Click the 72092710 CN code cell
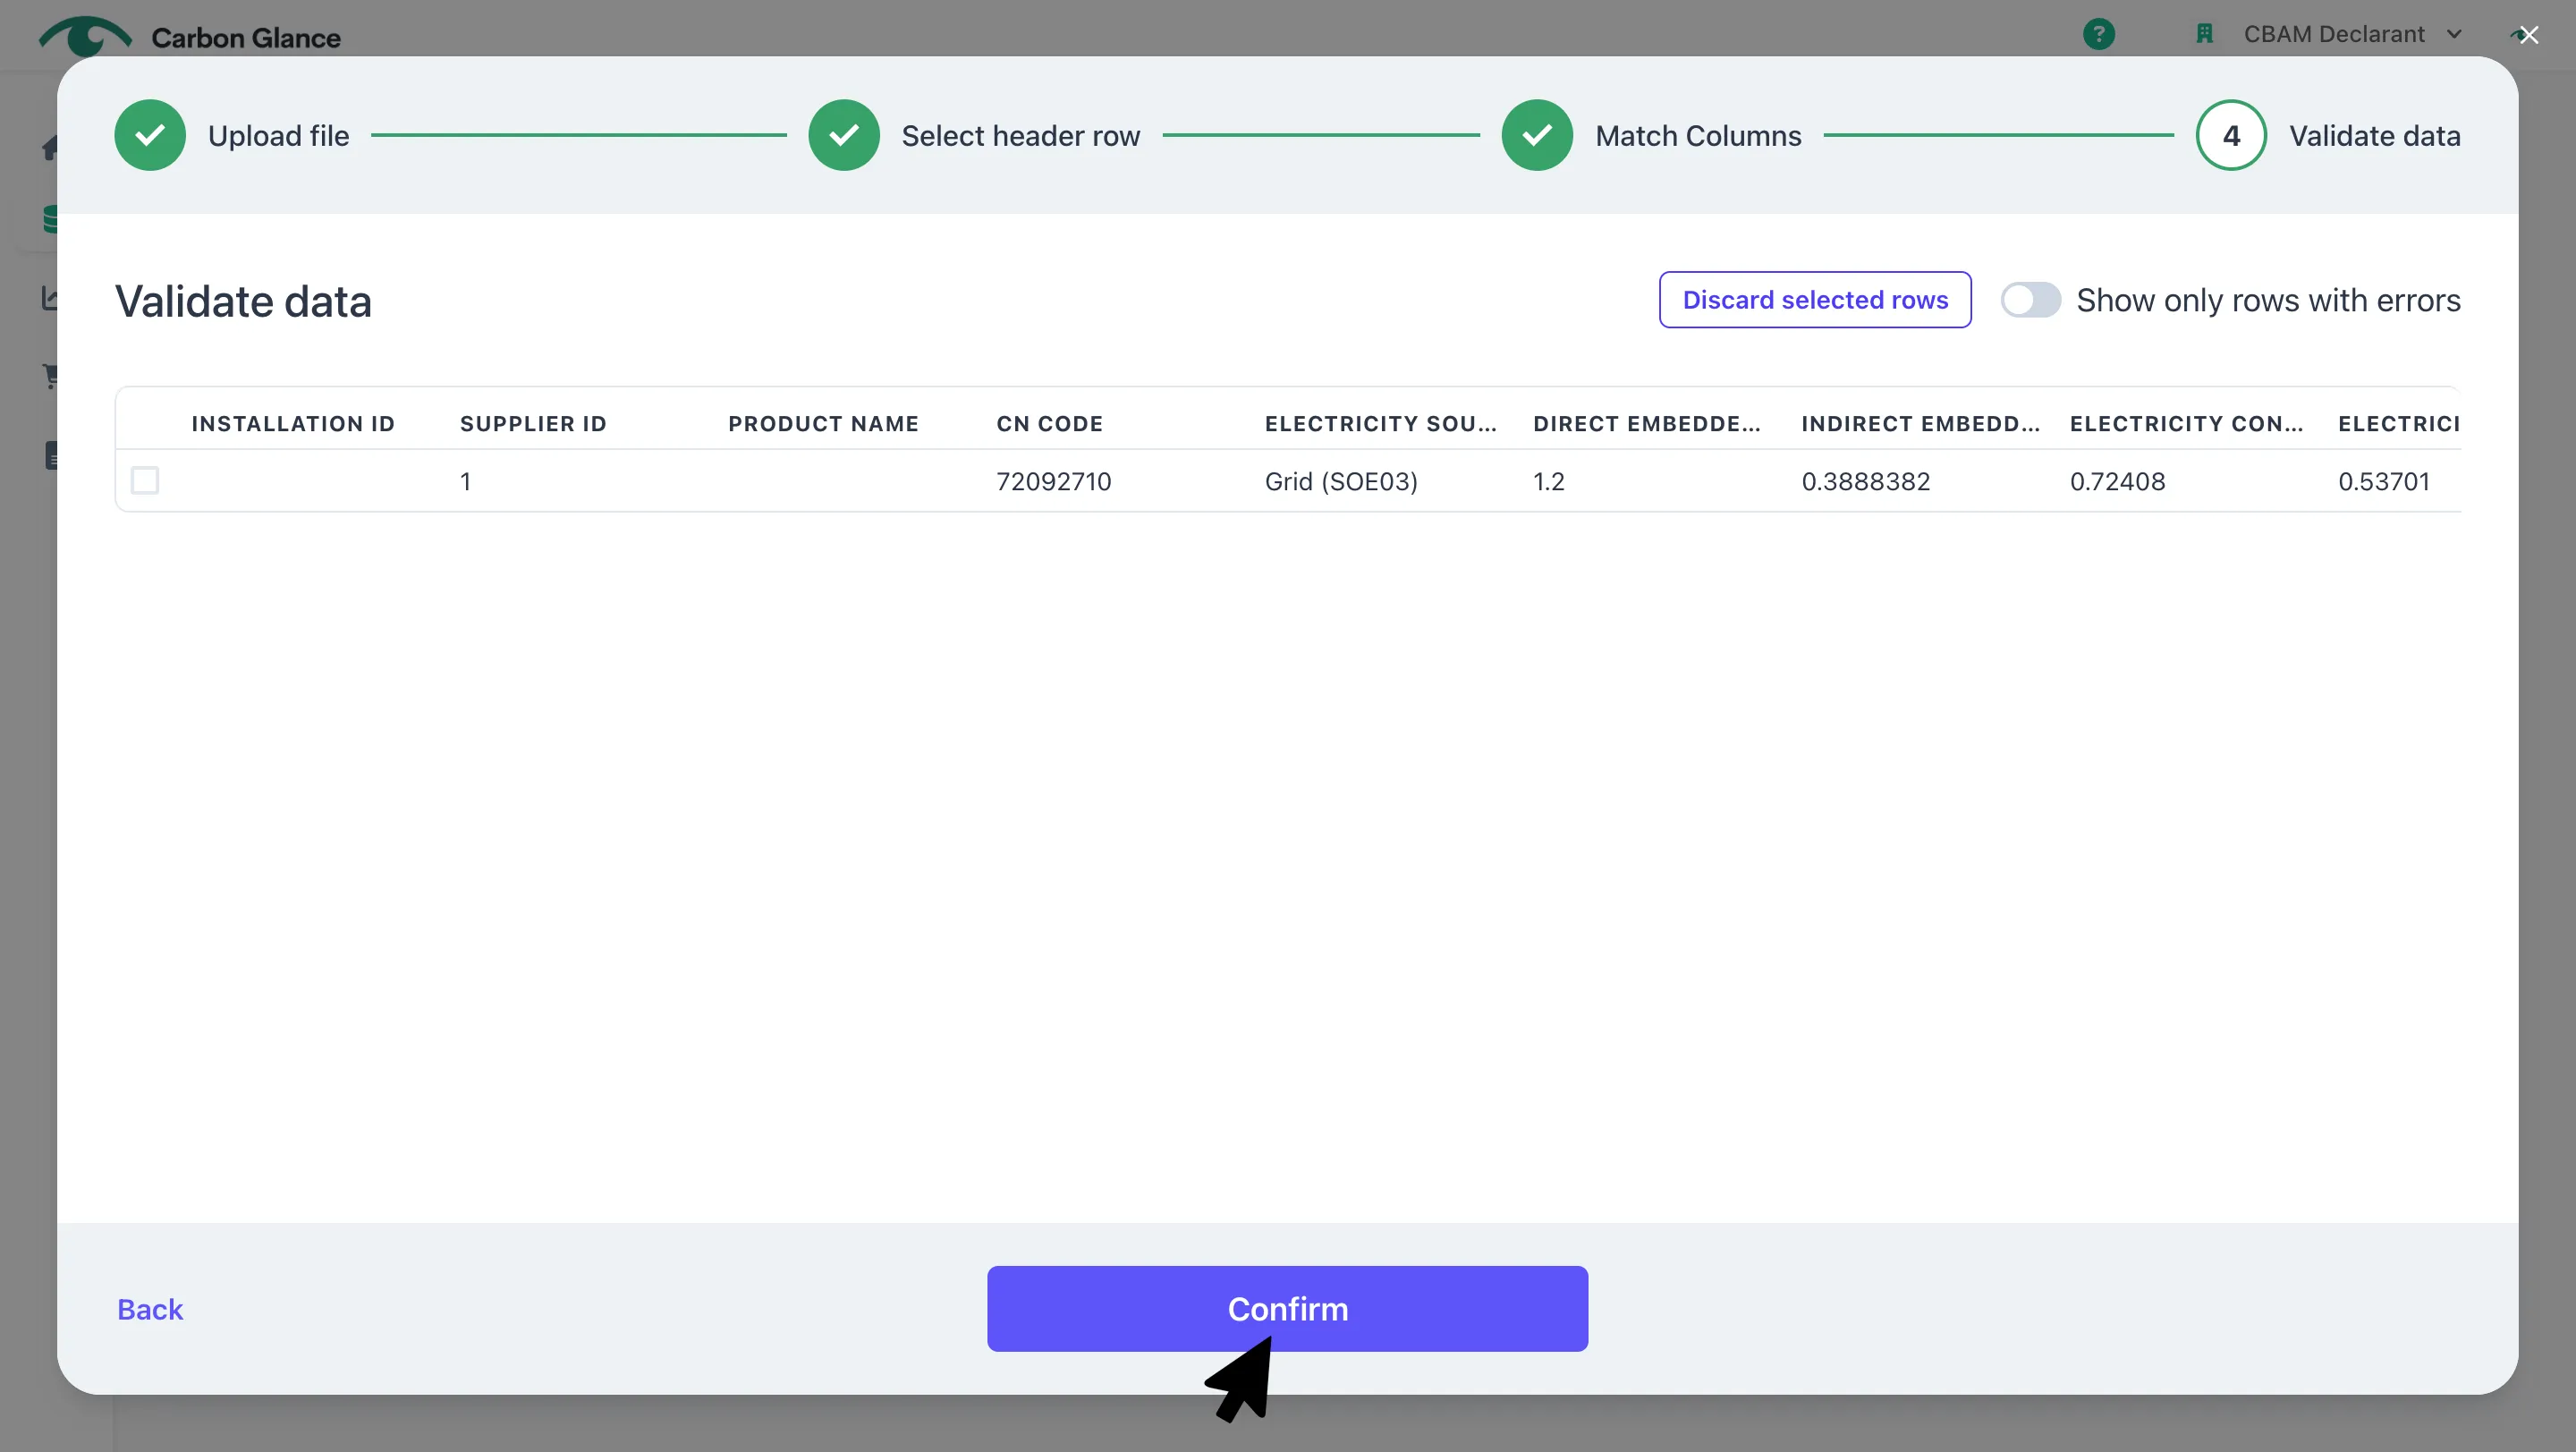2576x1452 pixels. click(1053, 482)
